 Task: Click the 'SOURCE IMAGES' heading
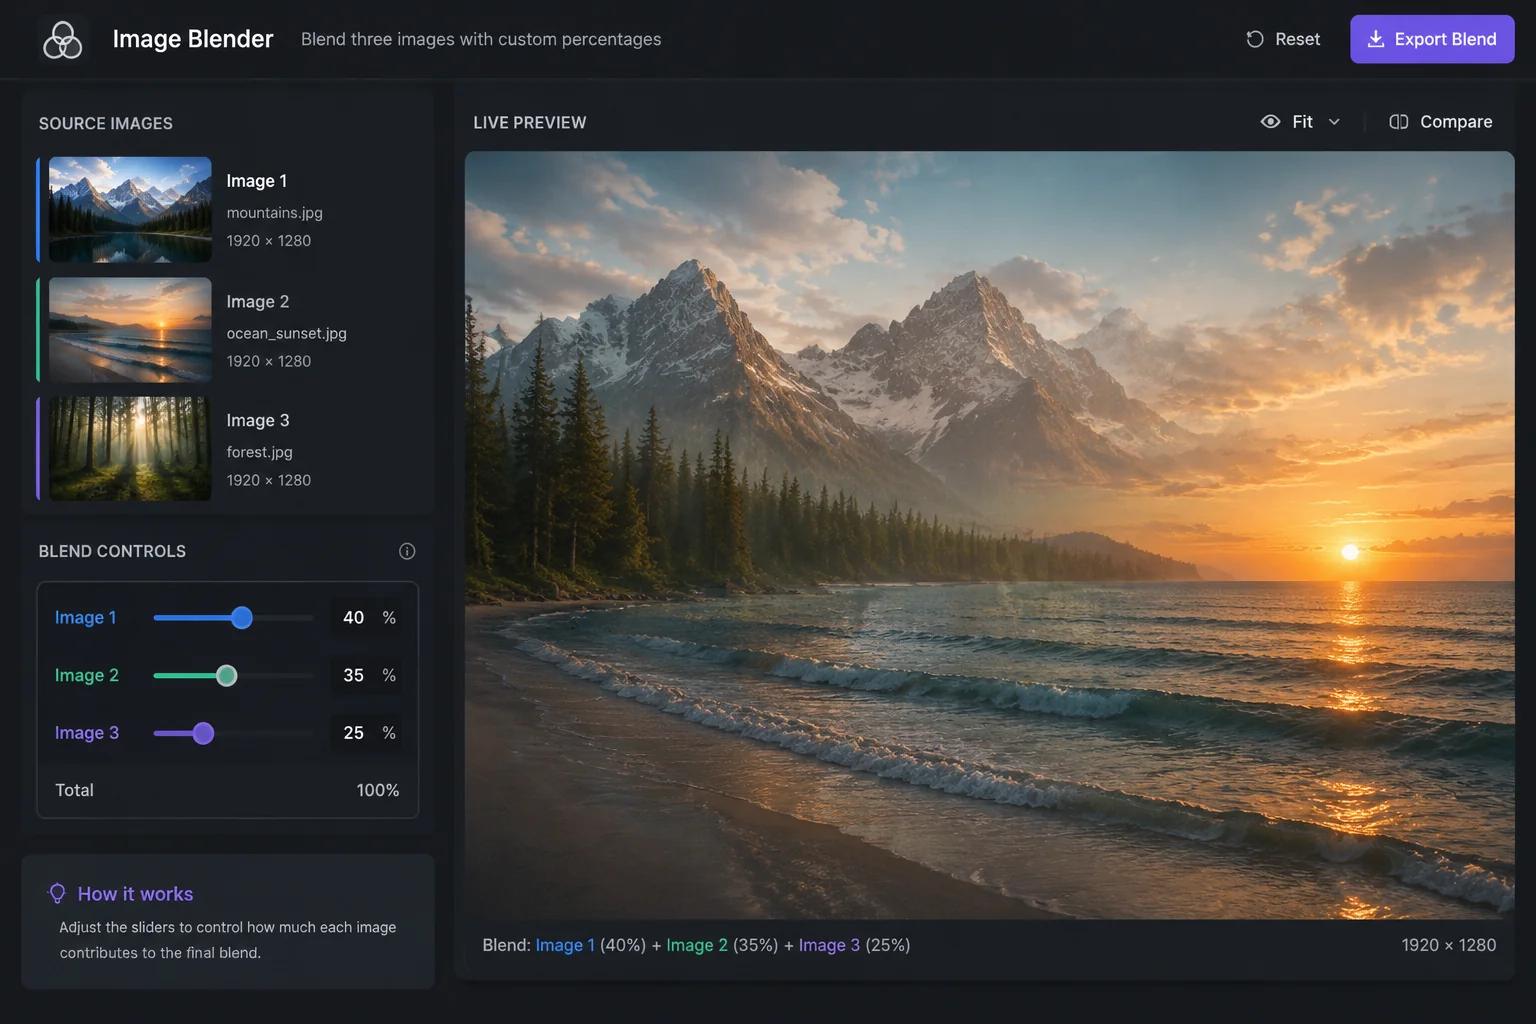pos(105,123)
